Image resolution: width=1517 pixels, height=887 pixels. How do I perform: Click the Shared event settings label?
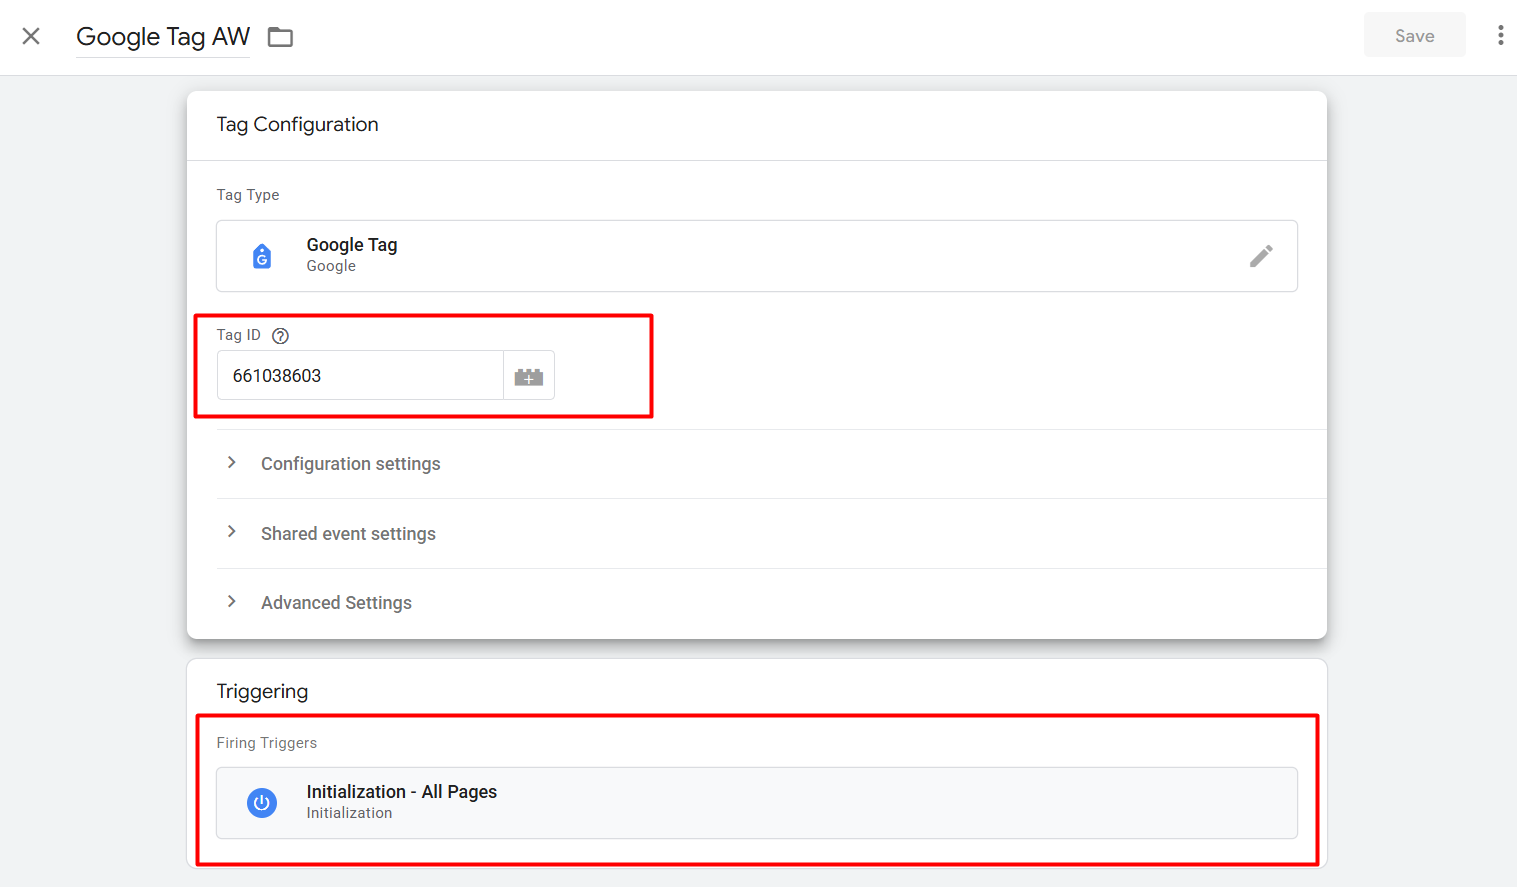click(348, 534)
